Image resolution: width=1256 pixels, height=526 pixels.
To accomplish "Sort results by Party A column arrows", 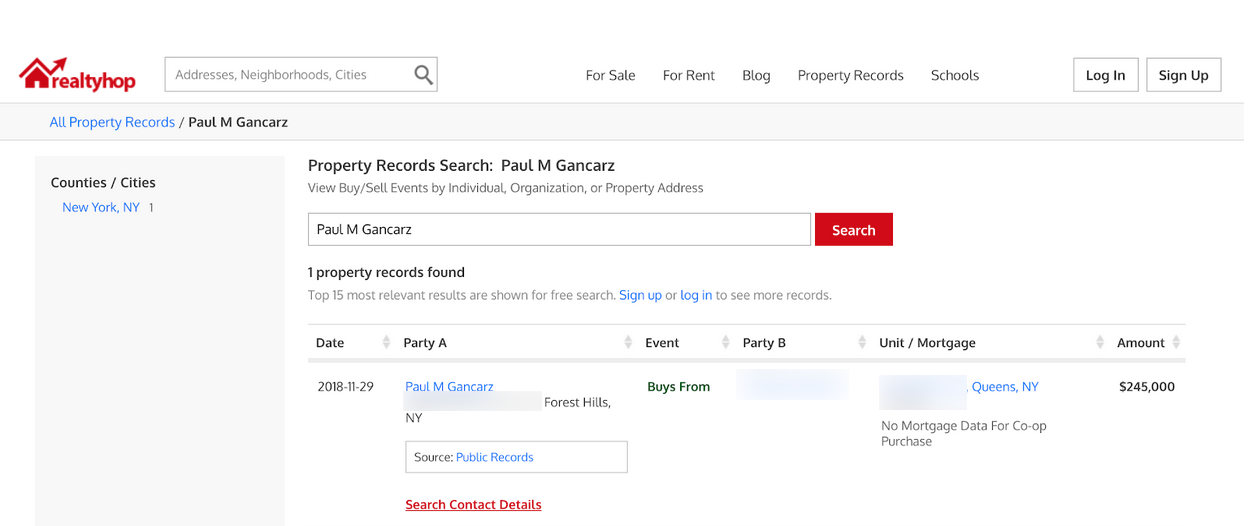I will pos(628,343).
